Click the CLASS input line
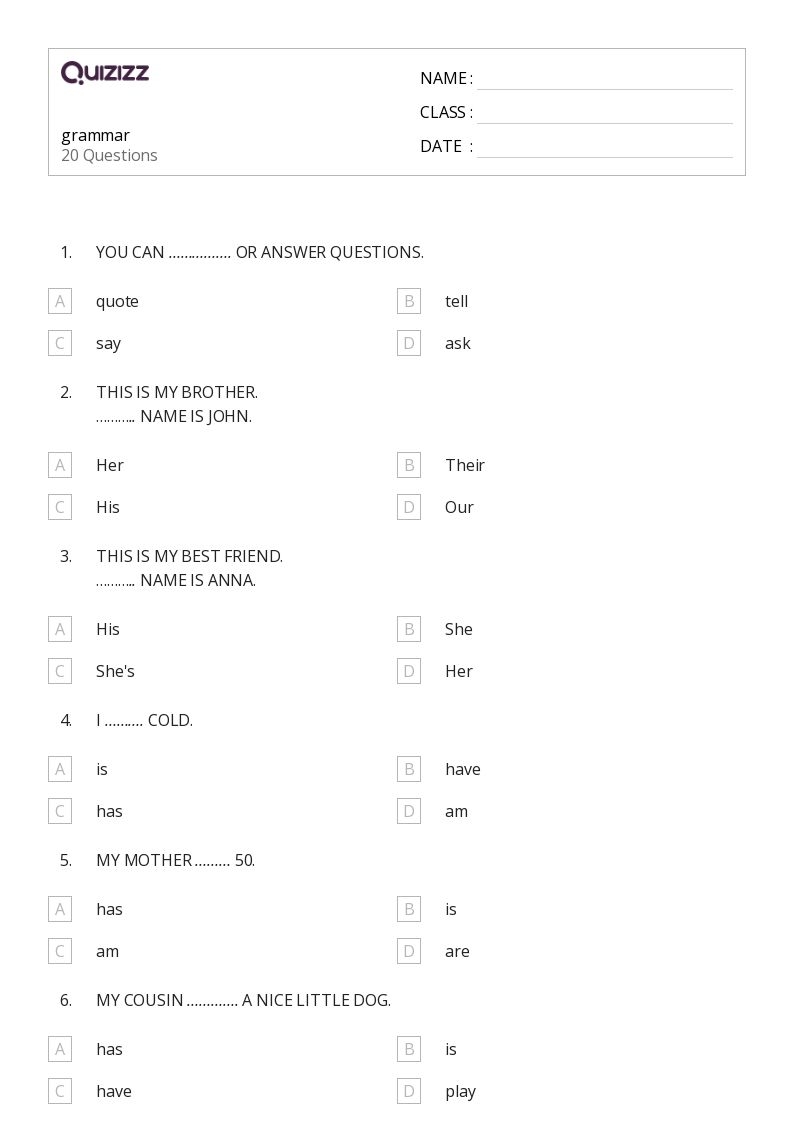 pyautogui.click(x=604, y=113)
